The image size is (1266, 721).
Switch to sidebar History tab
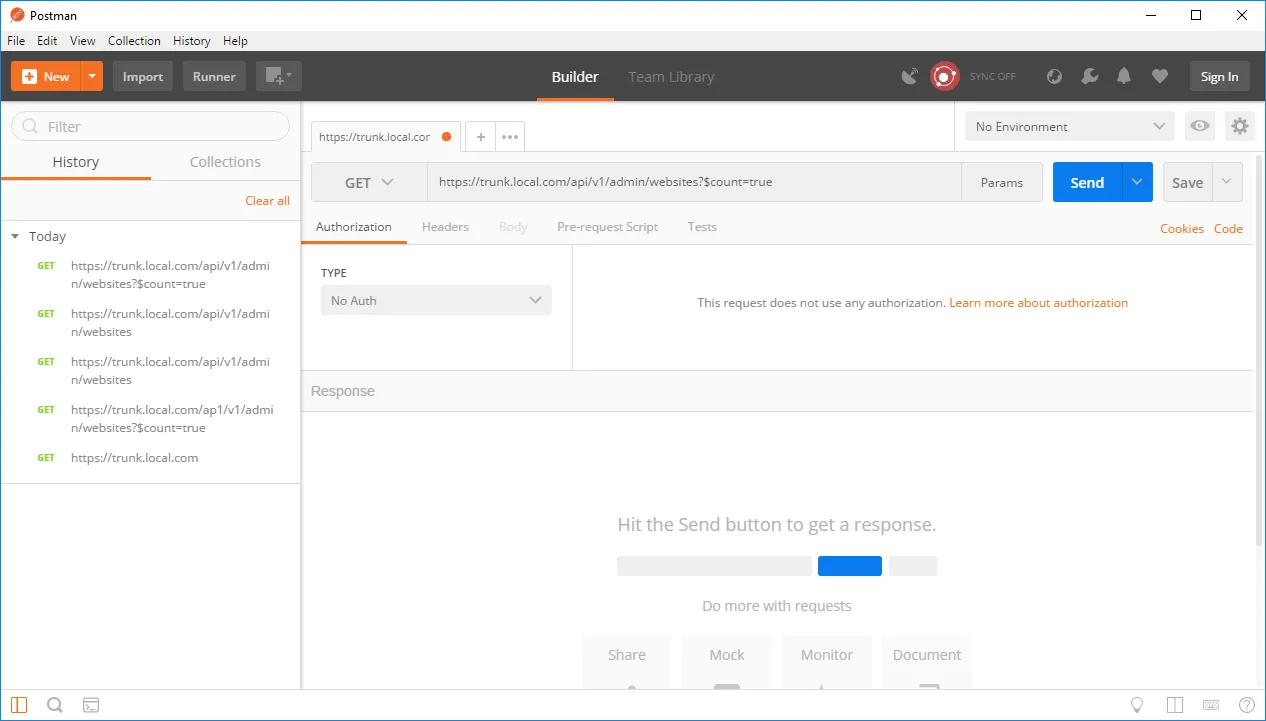tap(76, 162)
